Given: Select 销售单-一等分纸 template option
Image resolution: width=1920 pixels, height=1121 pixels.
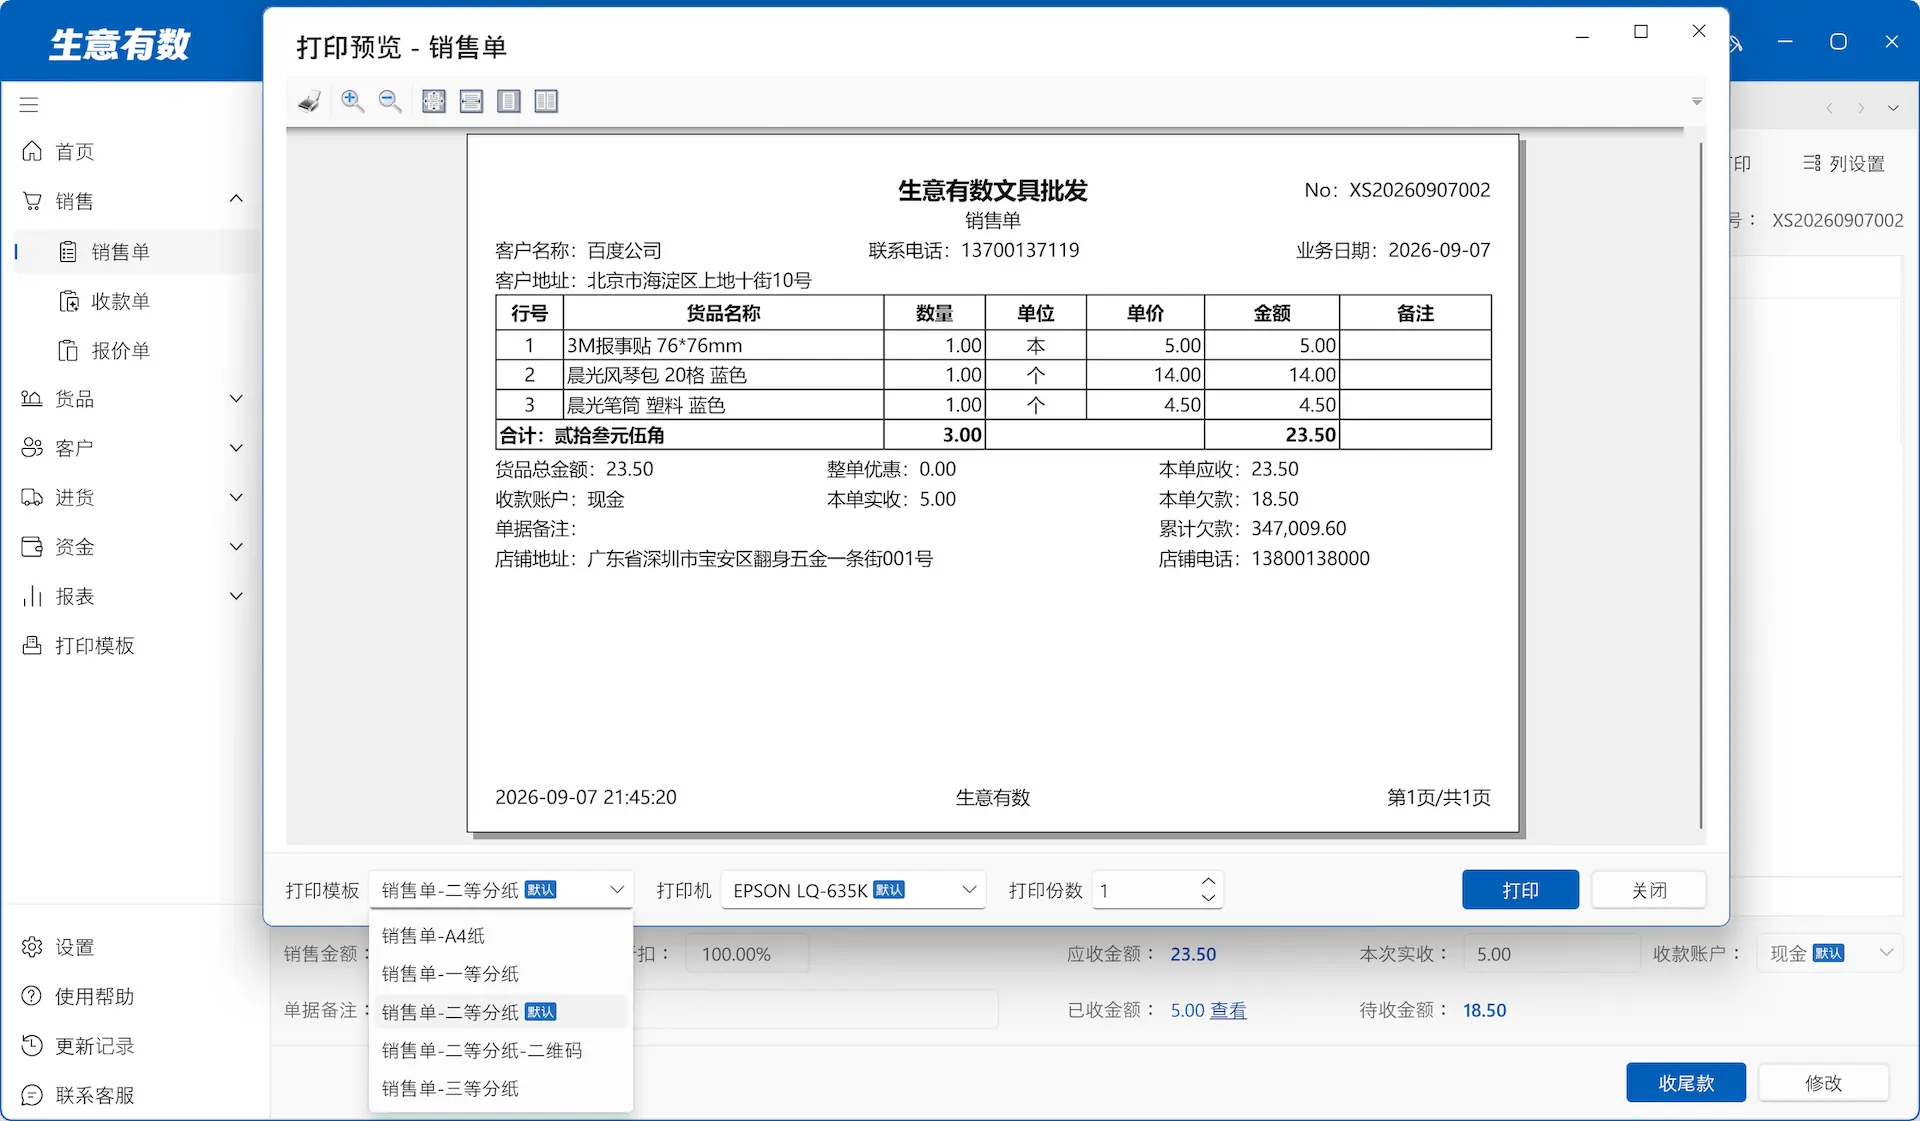Looking at the screenshot, I should (501, 974).
